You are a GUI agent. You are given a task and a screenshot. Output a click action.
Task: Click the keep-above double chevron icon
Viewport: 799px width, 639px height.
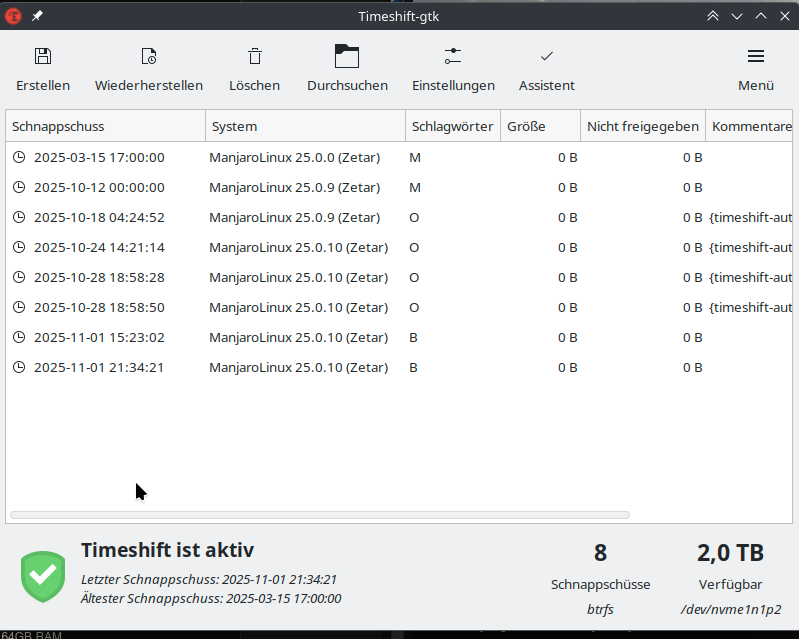point(713,16)
